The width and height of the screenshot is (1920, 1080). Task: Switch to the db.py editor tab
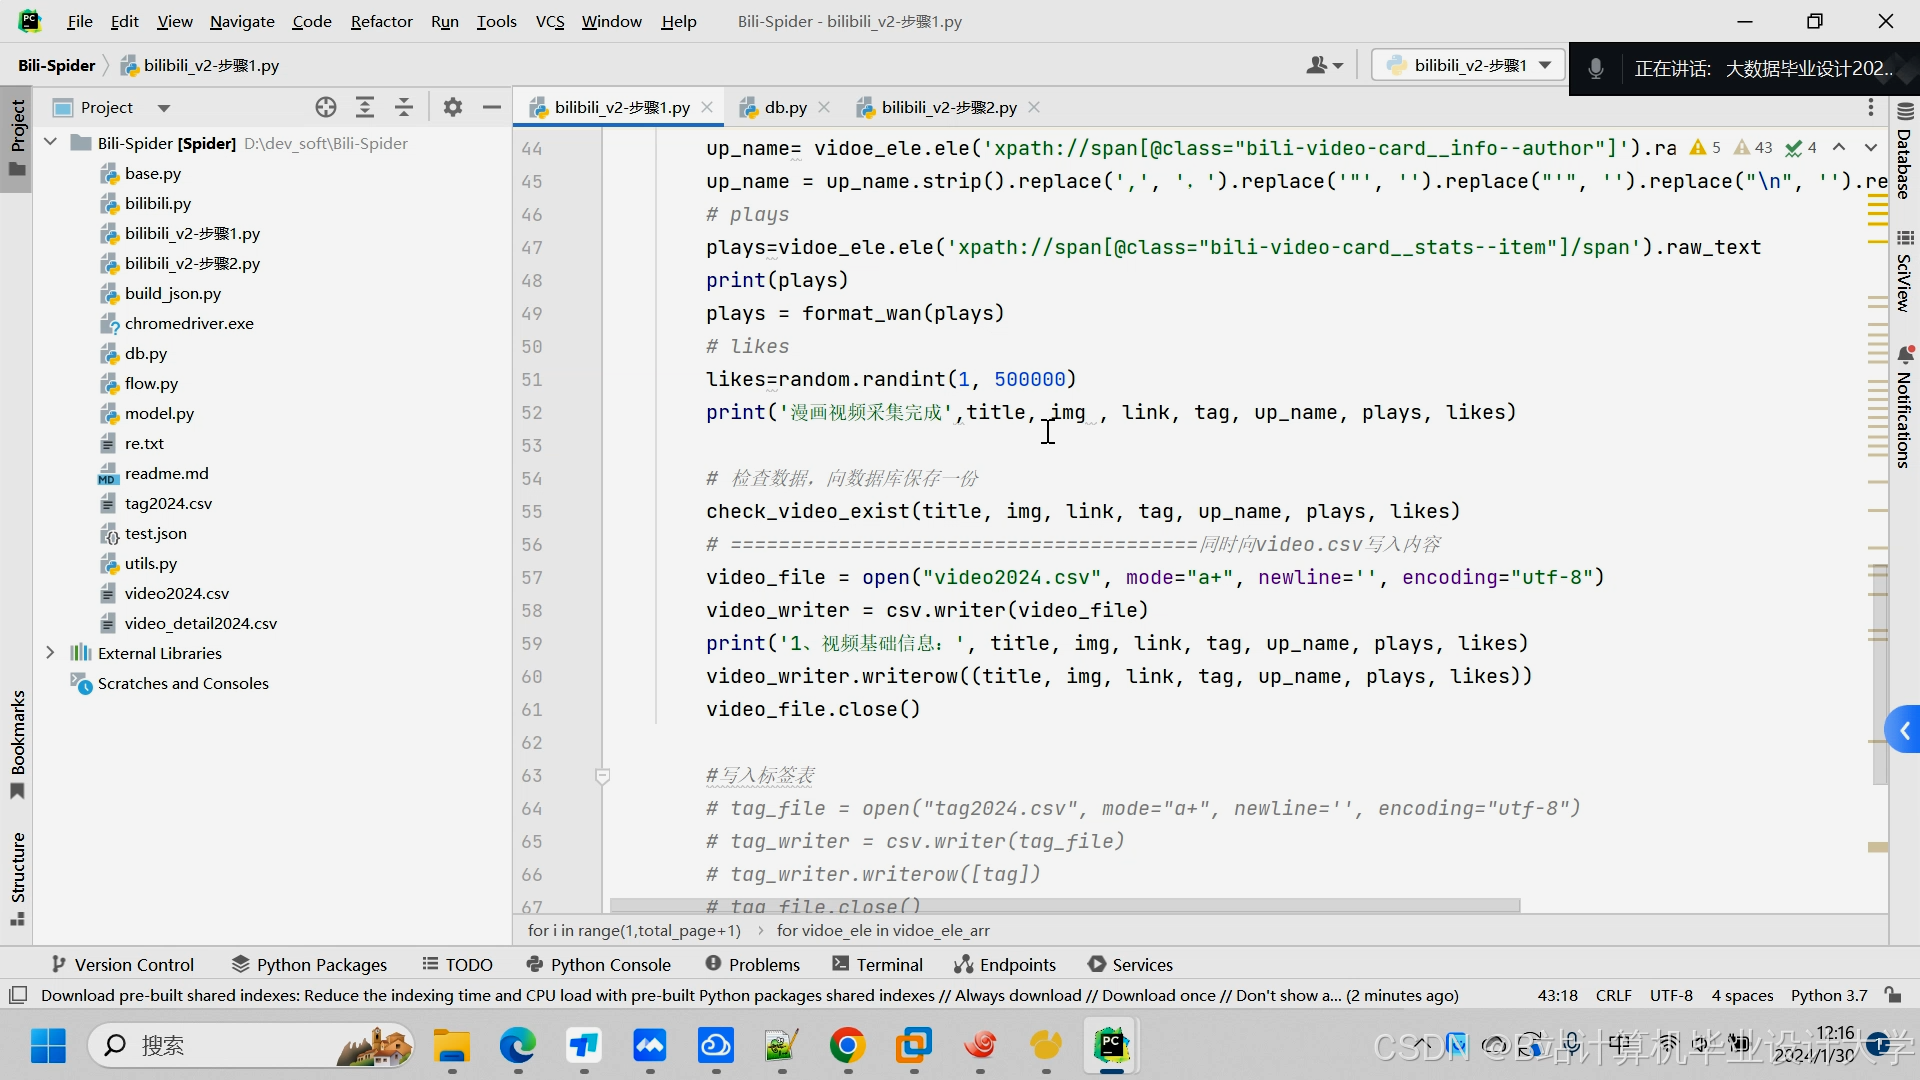(x=785, y=107)
